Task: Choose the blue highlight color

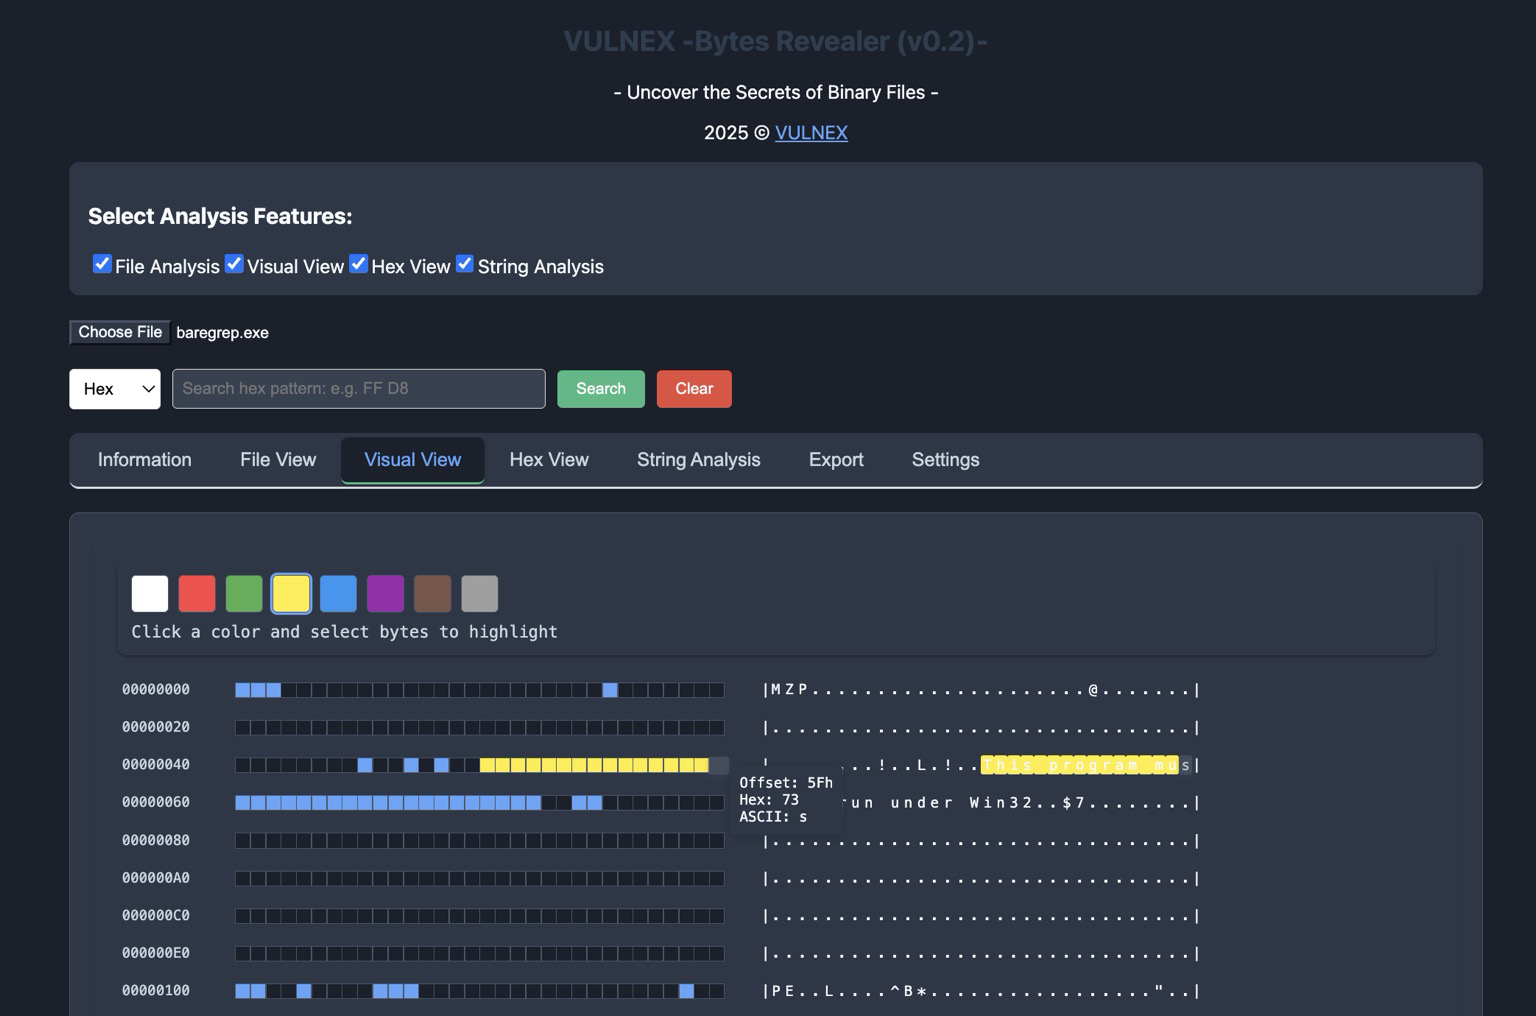Action: tap(338, 594)
